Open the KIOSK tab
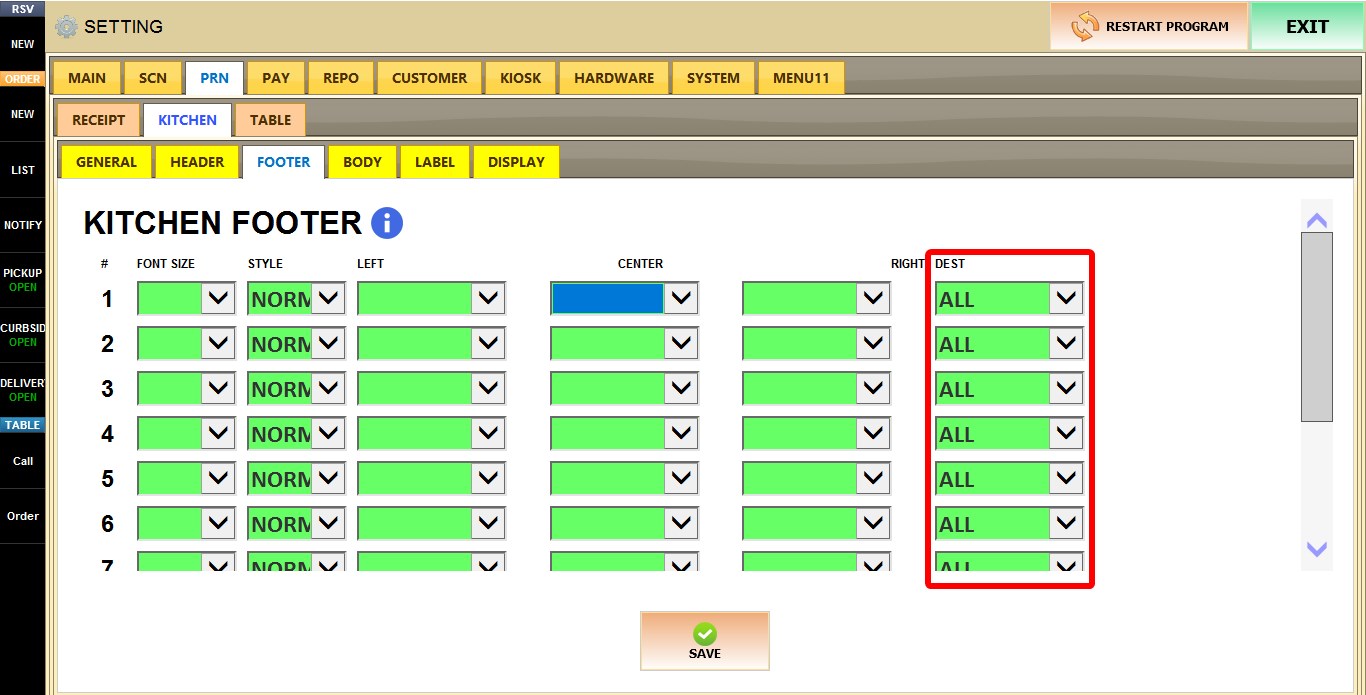This screenshot has height=695, width=1366. [520, 78]
